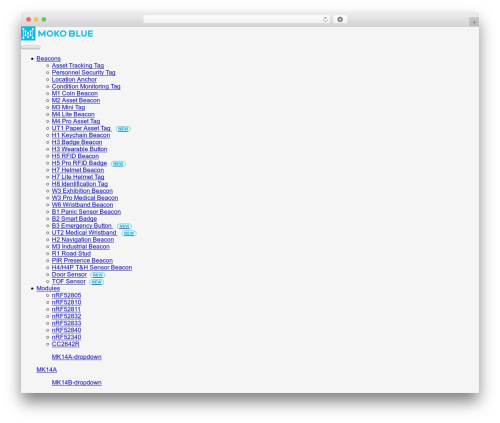This screenshot has height=423, width=500.
Task: Open W3 Exhibition Beacon link
Action: (x=82, y=191)
